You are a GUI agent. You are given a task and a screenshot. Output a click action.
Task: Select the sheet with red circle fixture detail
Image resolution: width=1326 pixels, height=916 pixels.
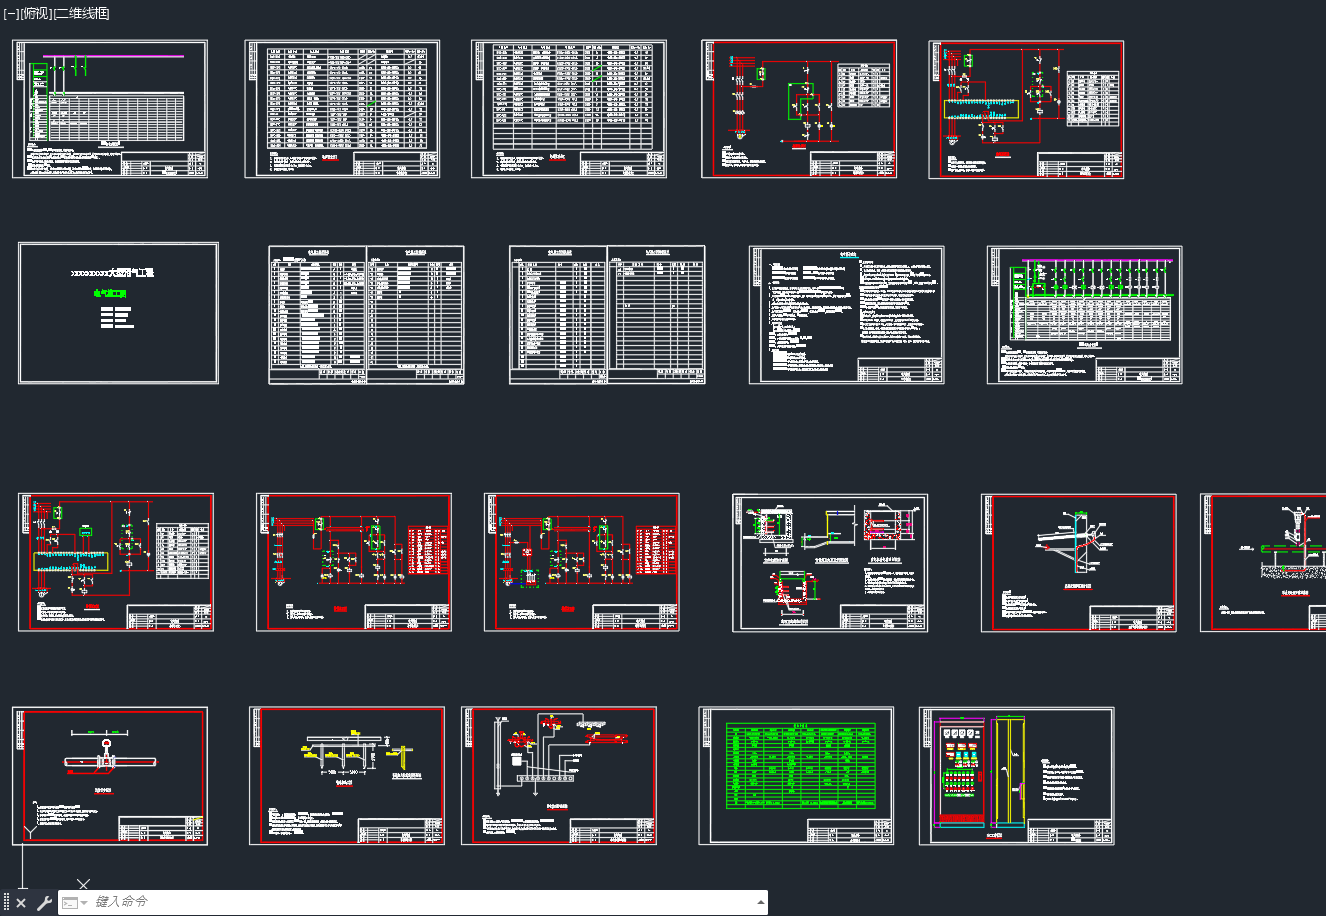(110, 776)
